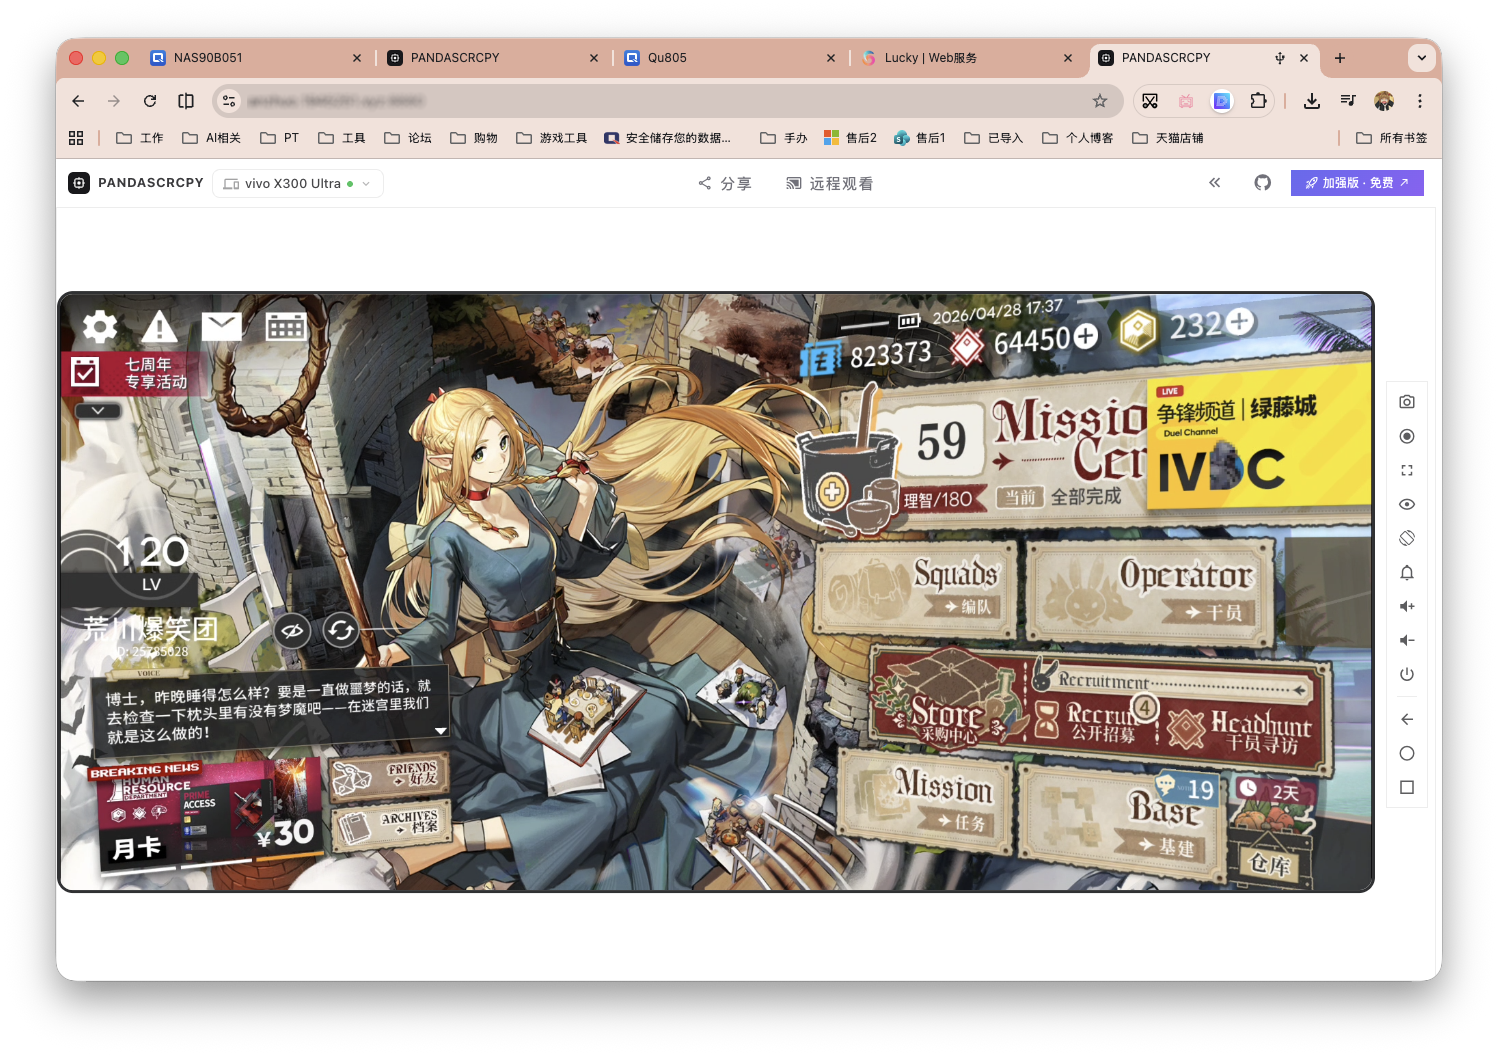Switch to the Qu805 browser tab

(x=667, y=58)
